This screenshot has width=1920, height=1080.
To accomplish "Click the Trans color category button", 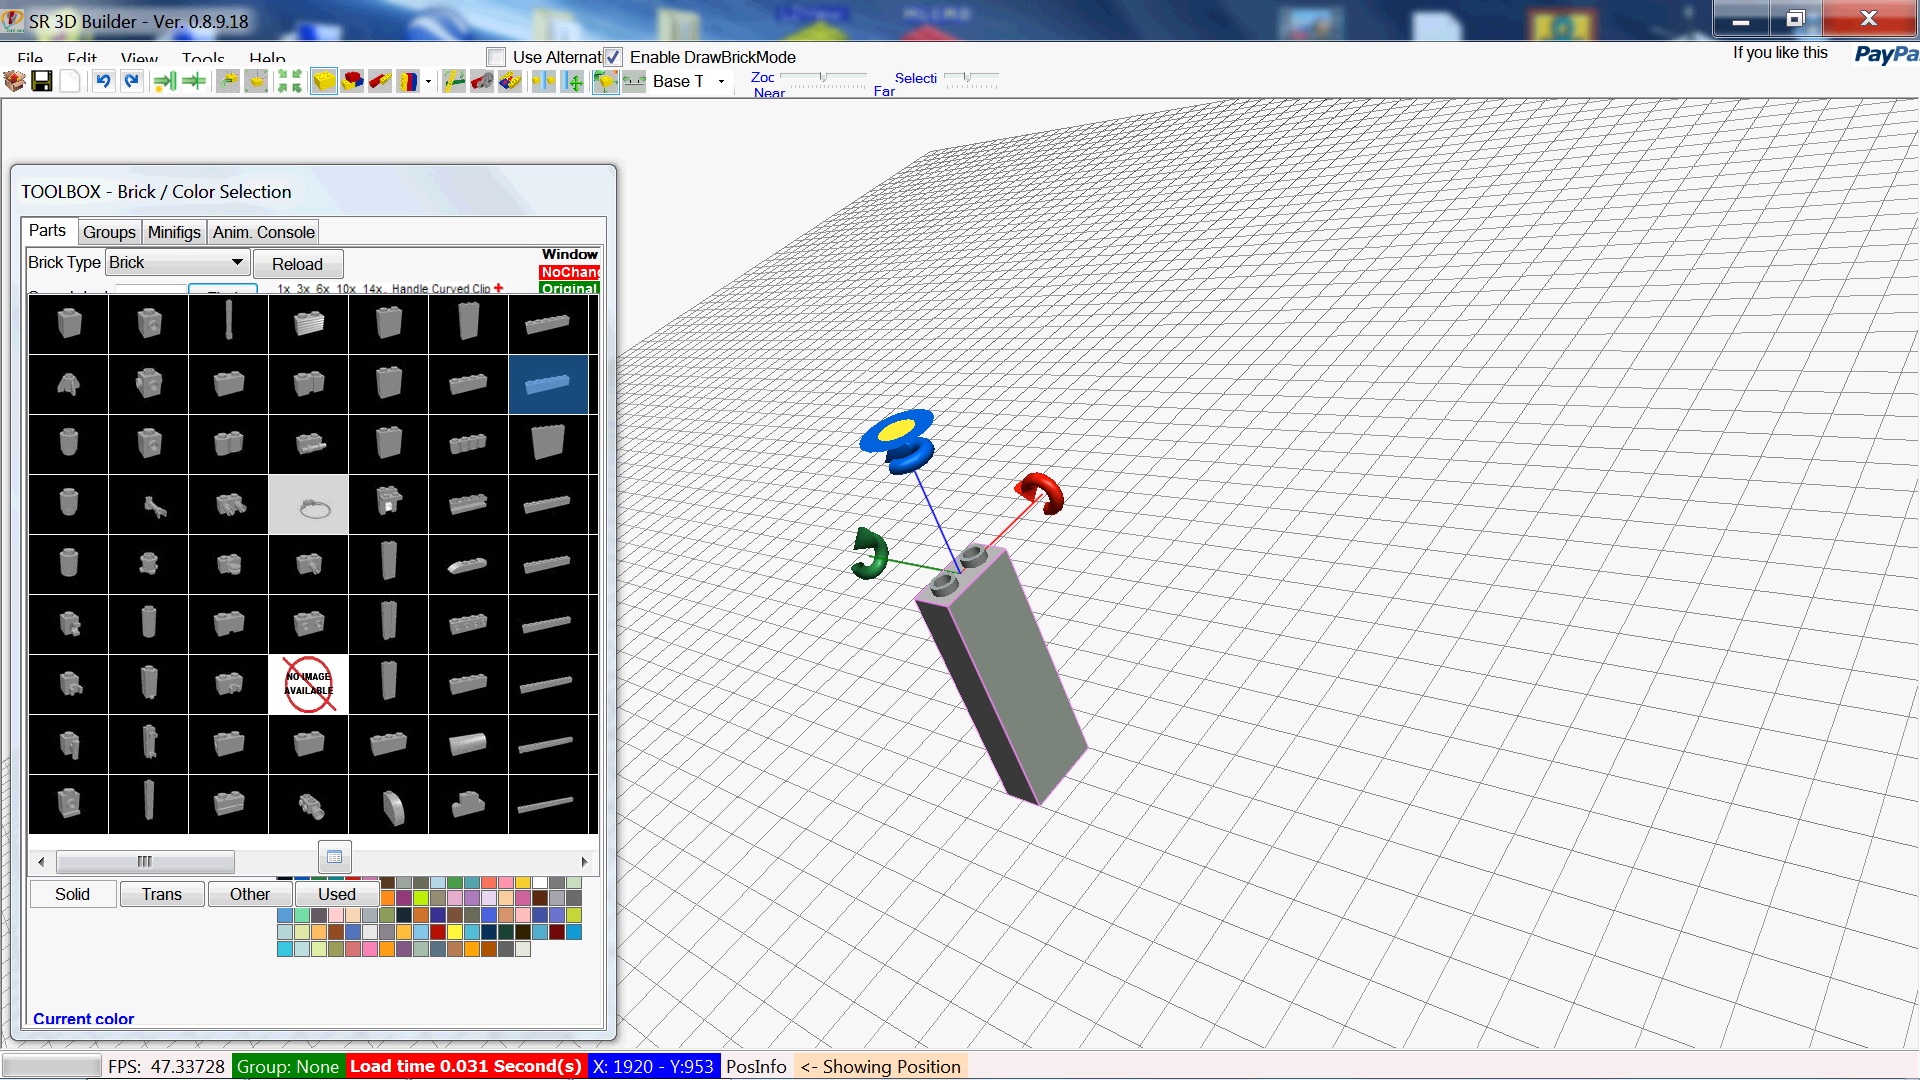I will 161,894.
